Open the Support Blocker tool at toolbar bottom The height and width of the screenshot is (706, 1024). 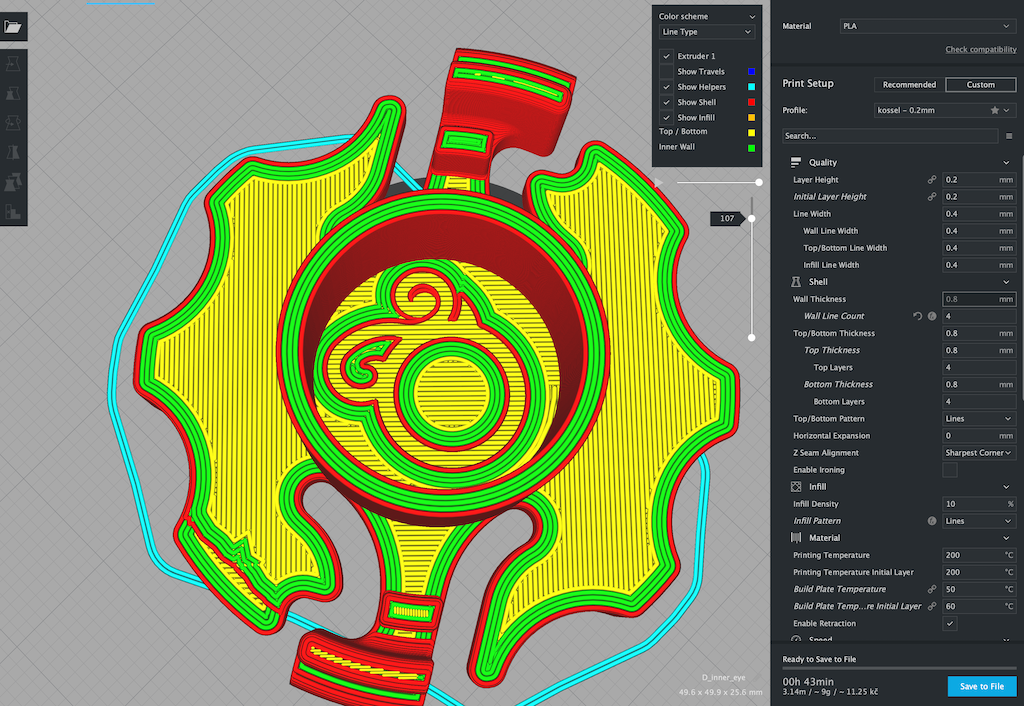[13, 212]
